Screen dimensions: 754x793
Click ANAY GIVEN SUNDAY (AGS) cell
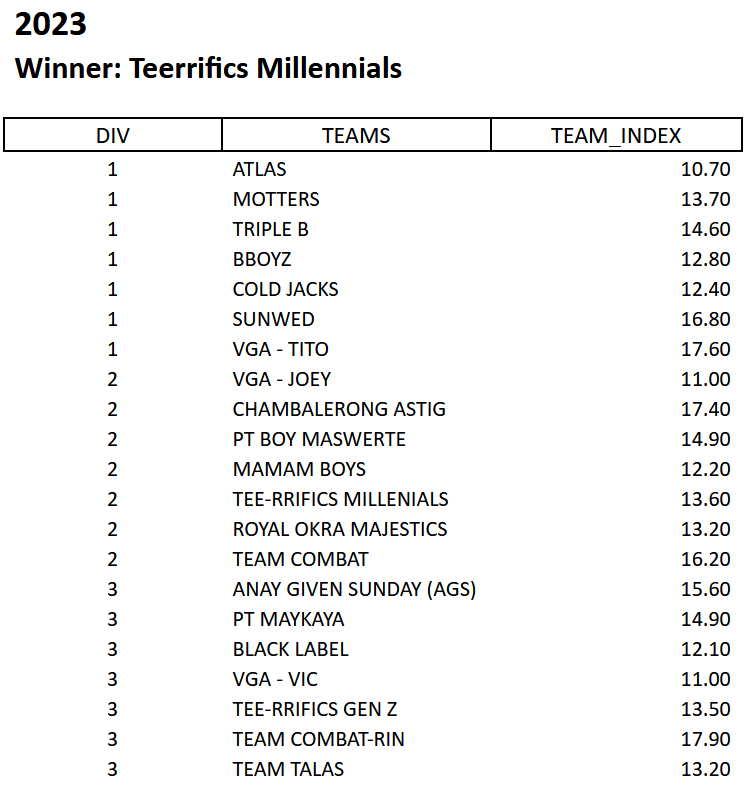[x=354, y=589]
